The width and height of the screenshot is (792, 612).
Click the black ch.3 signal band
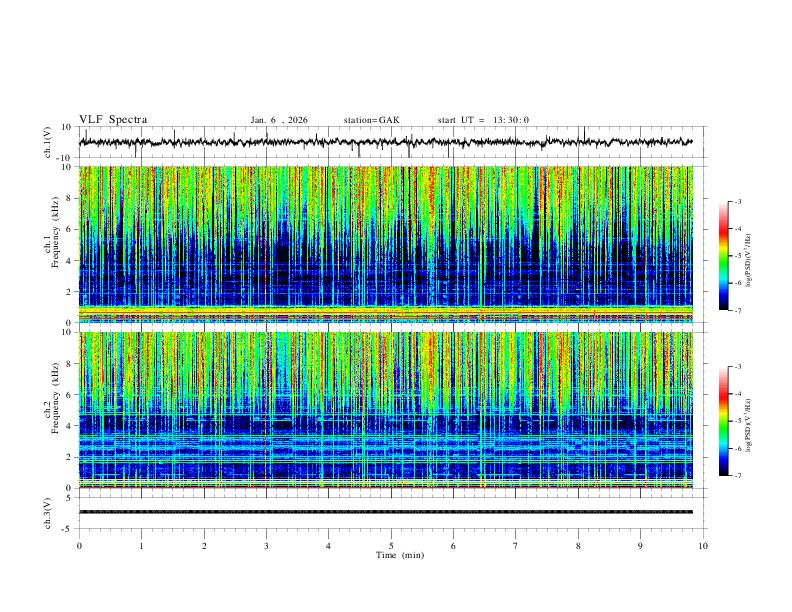coord(386,512)
